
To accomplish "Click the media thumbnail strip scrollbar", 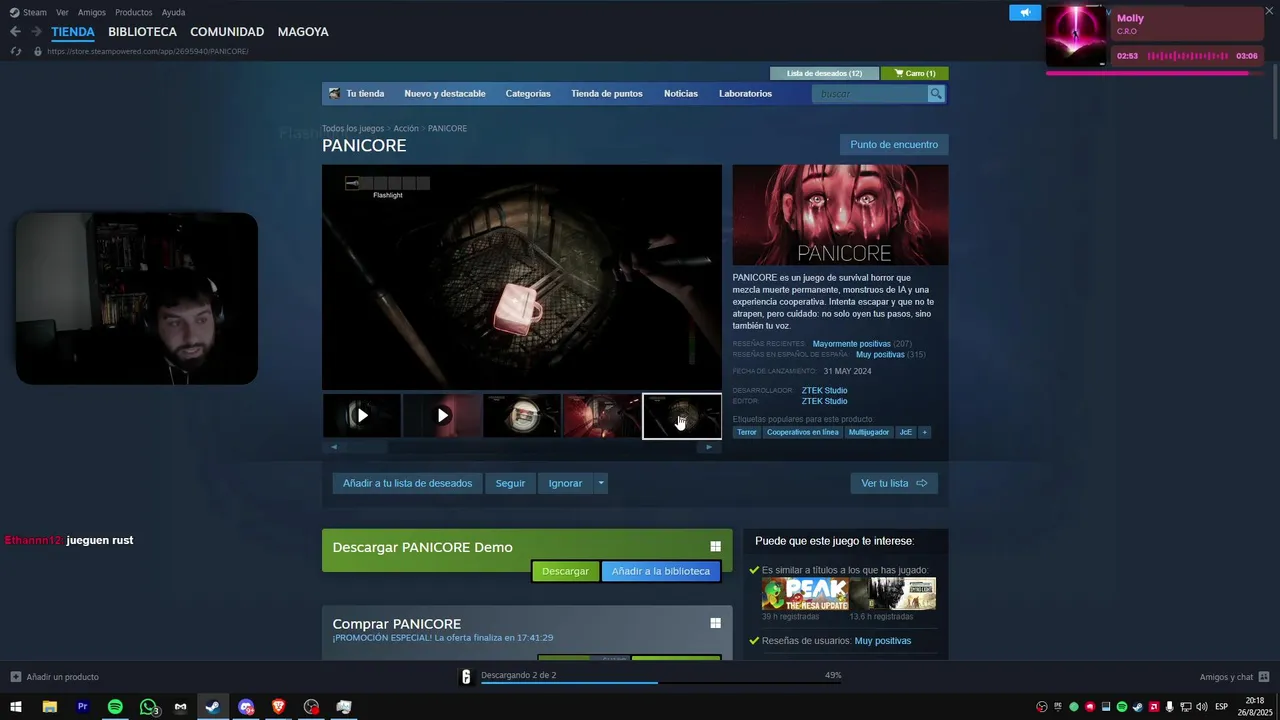I will (x=521, y=447).
